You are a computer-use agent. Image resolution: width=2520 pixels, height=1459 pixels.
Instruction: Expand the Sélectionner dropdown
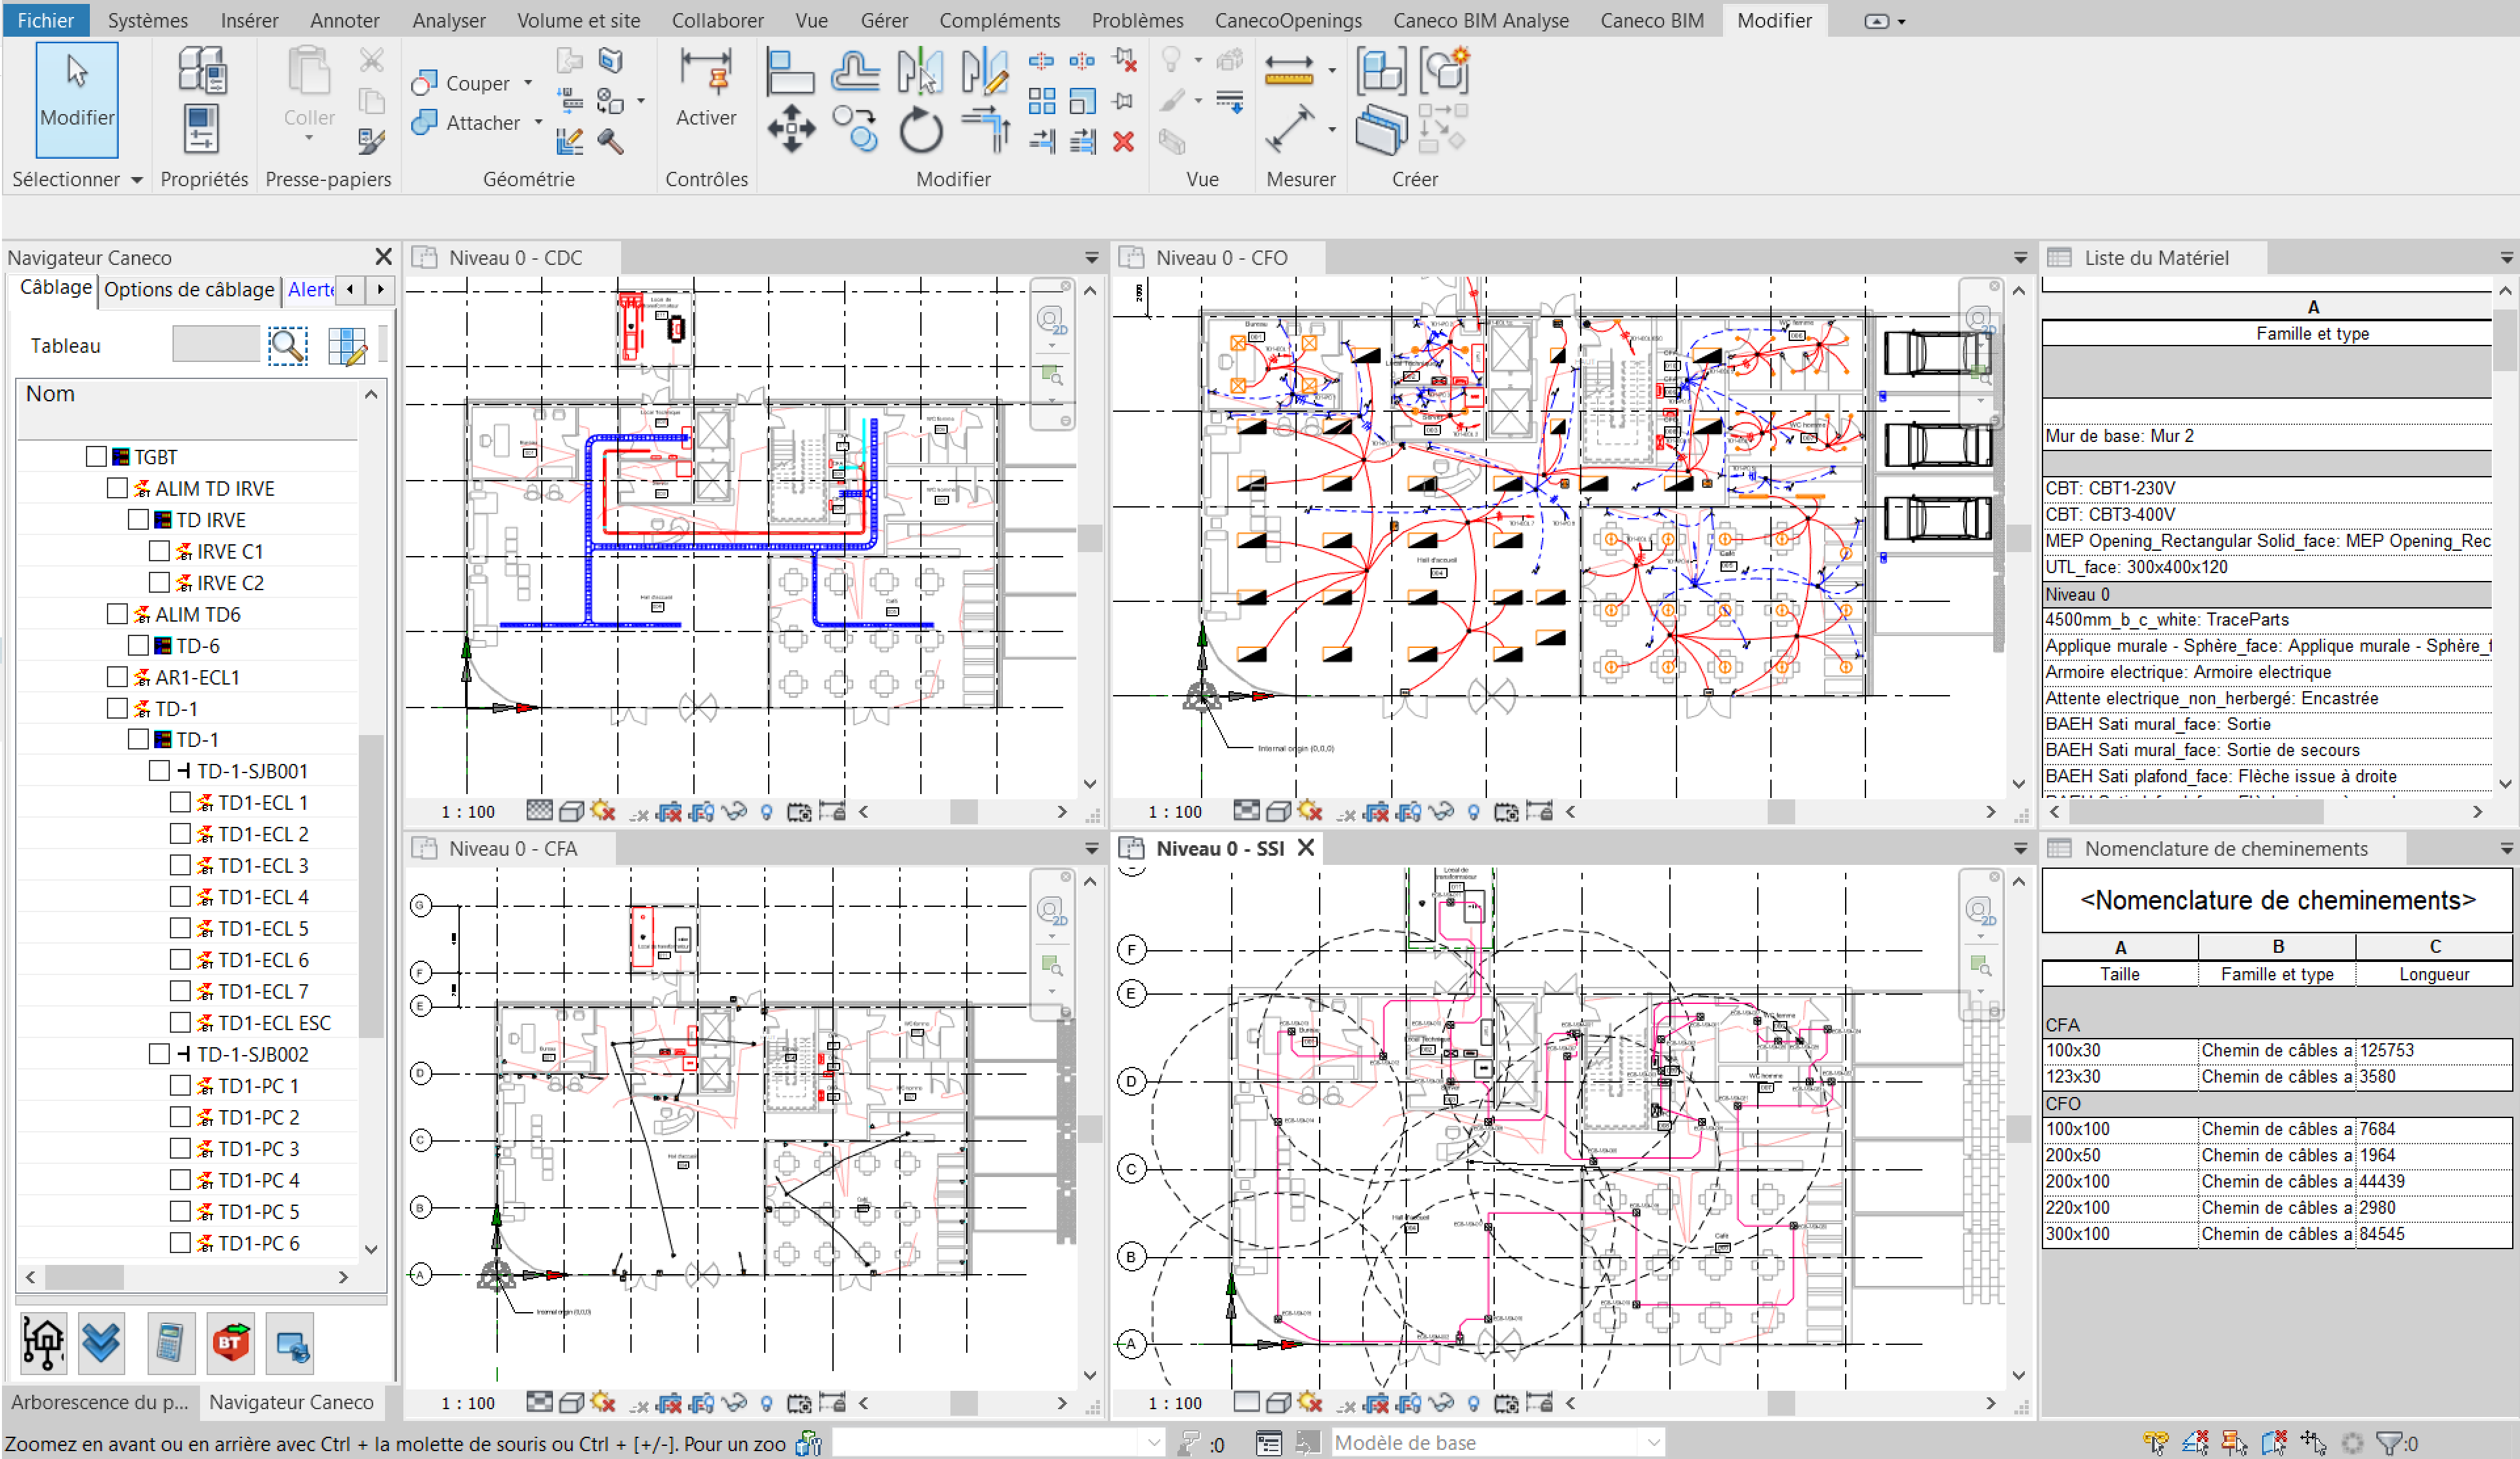(137, 180)
